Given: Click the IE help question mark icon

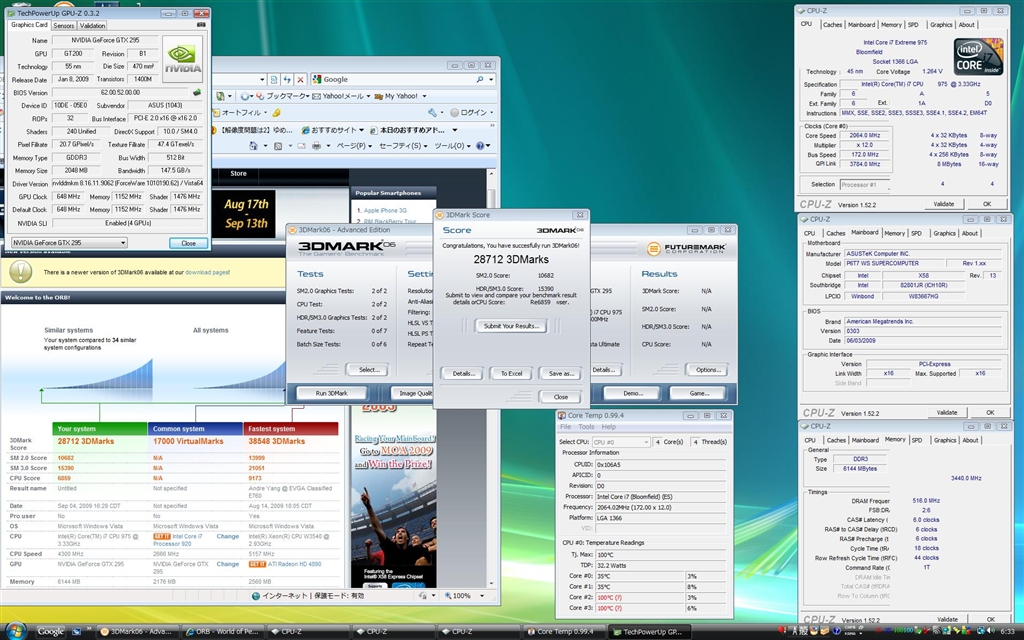Looking at the screenshot, I should (481, 146).
